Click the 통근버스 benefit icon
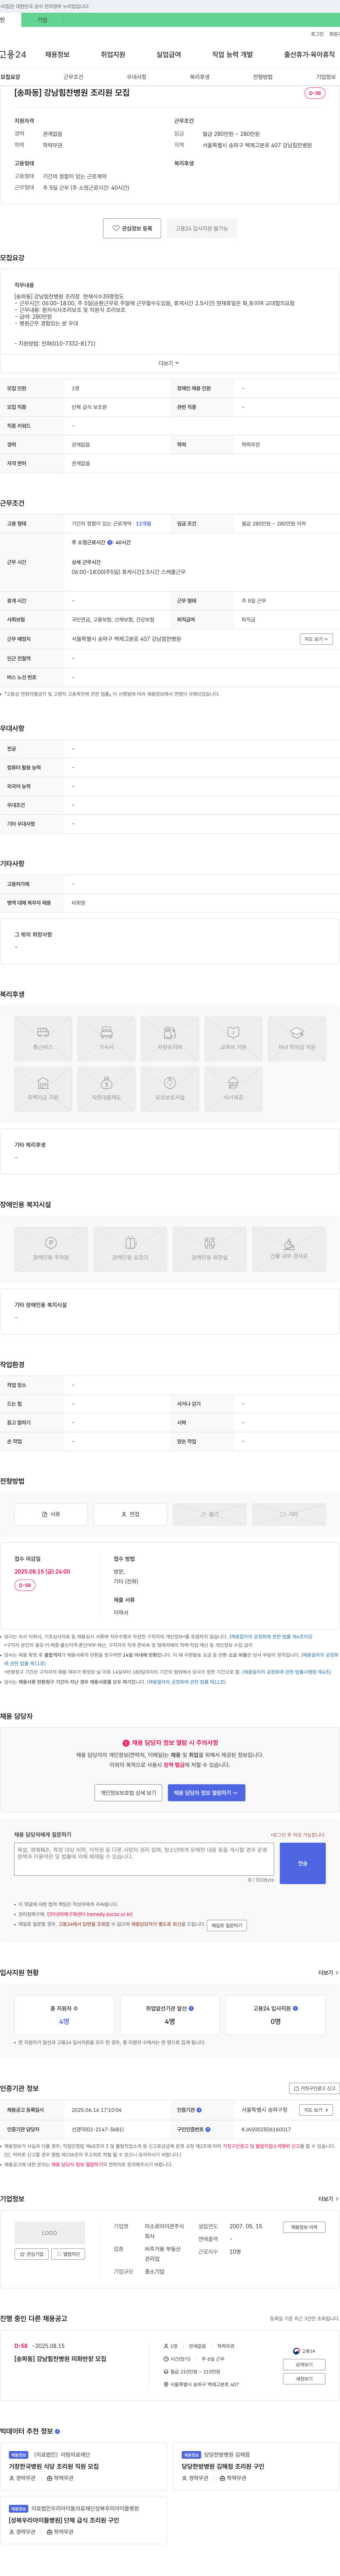 pyautogui.click(x=43, y=1039)
